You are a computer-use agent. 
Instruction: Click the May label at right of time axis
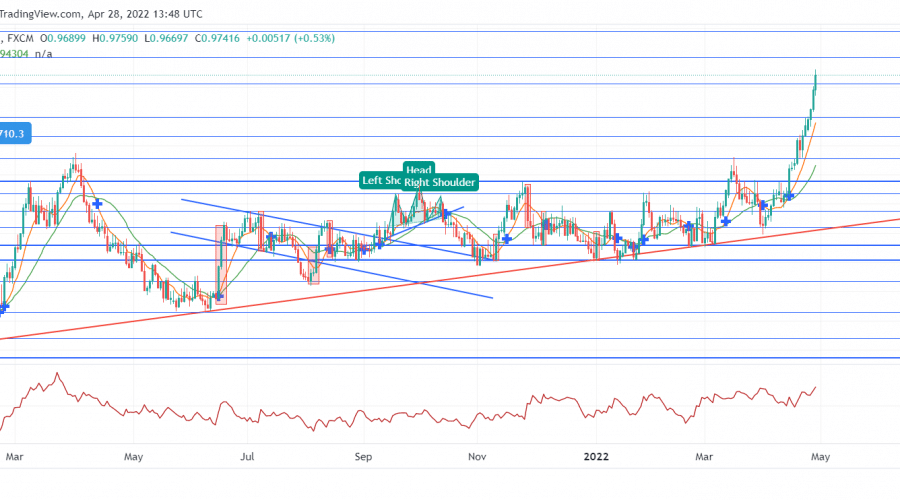coord(820,457)
